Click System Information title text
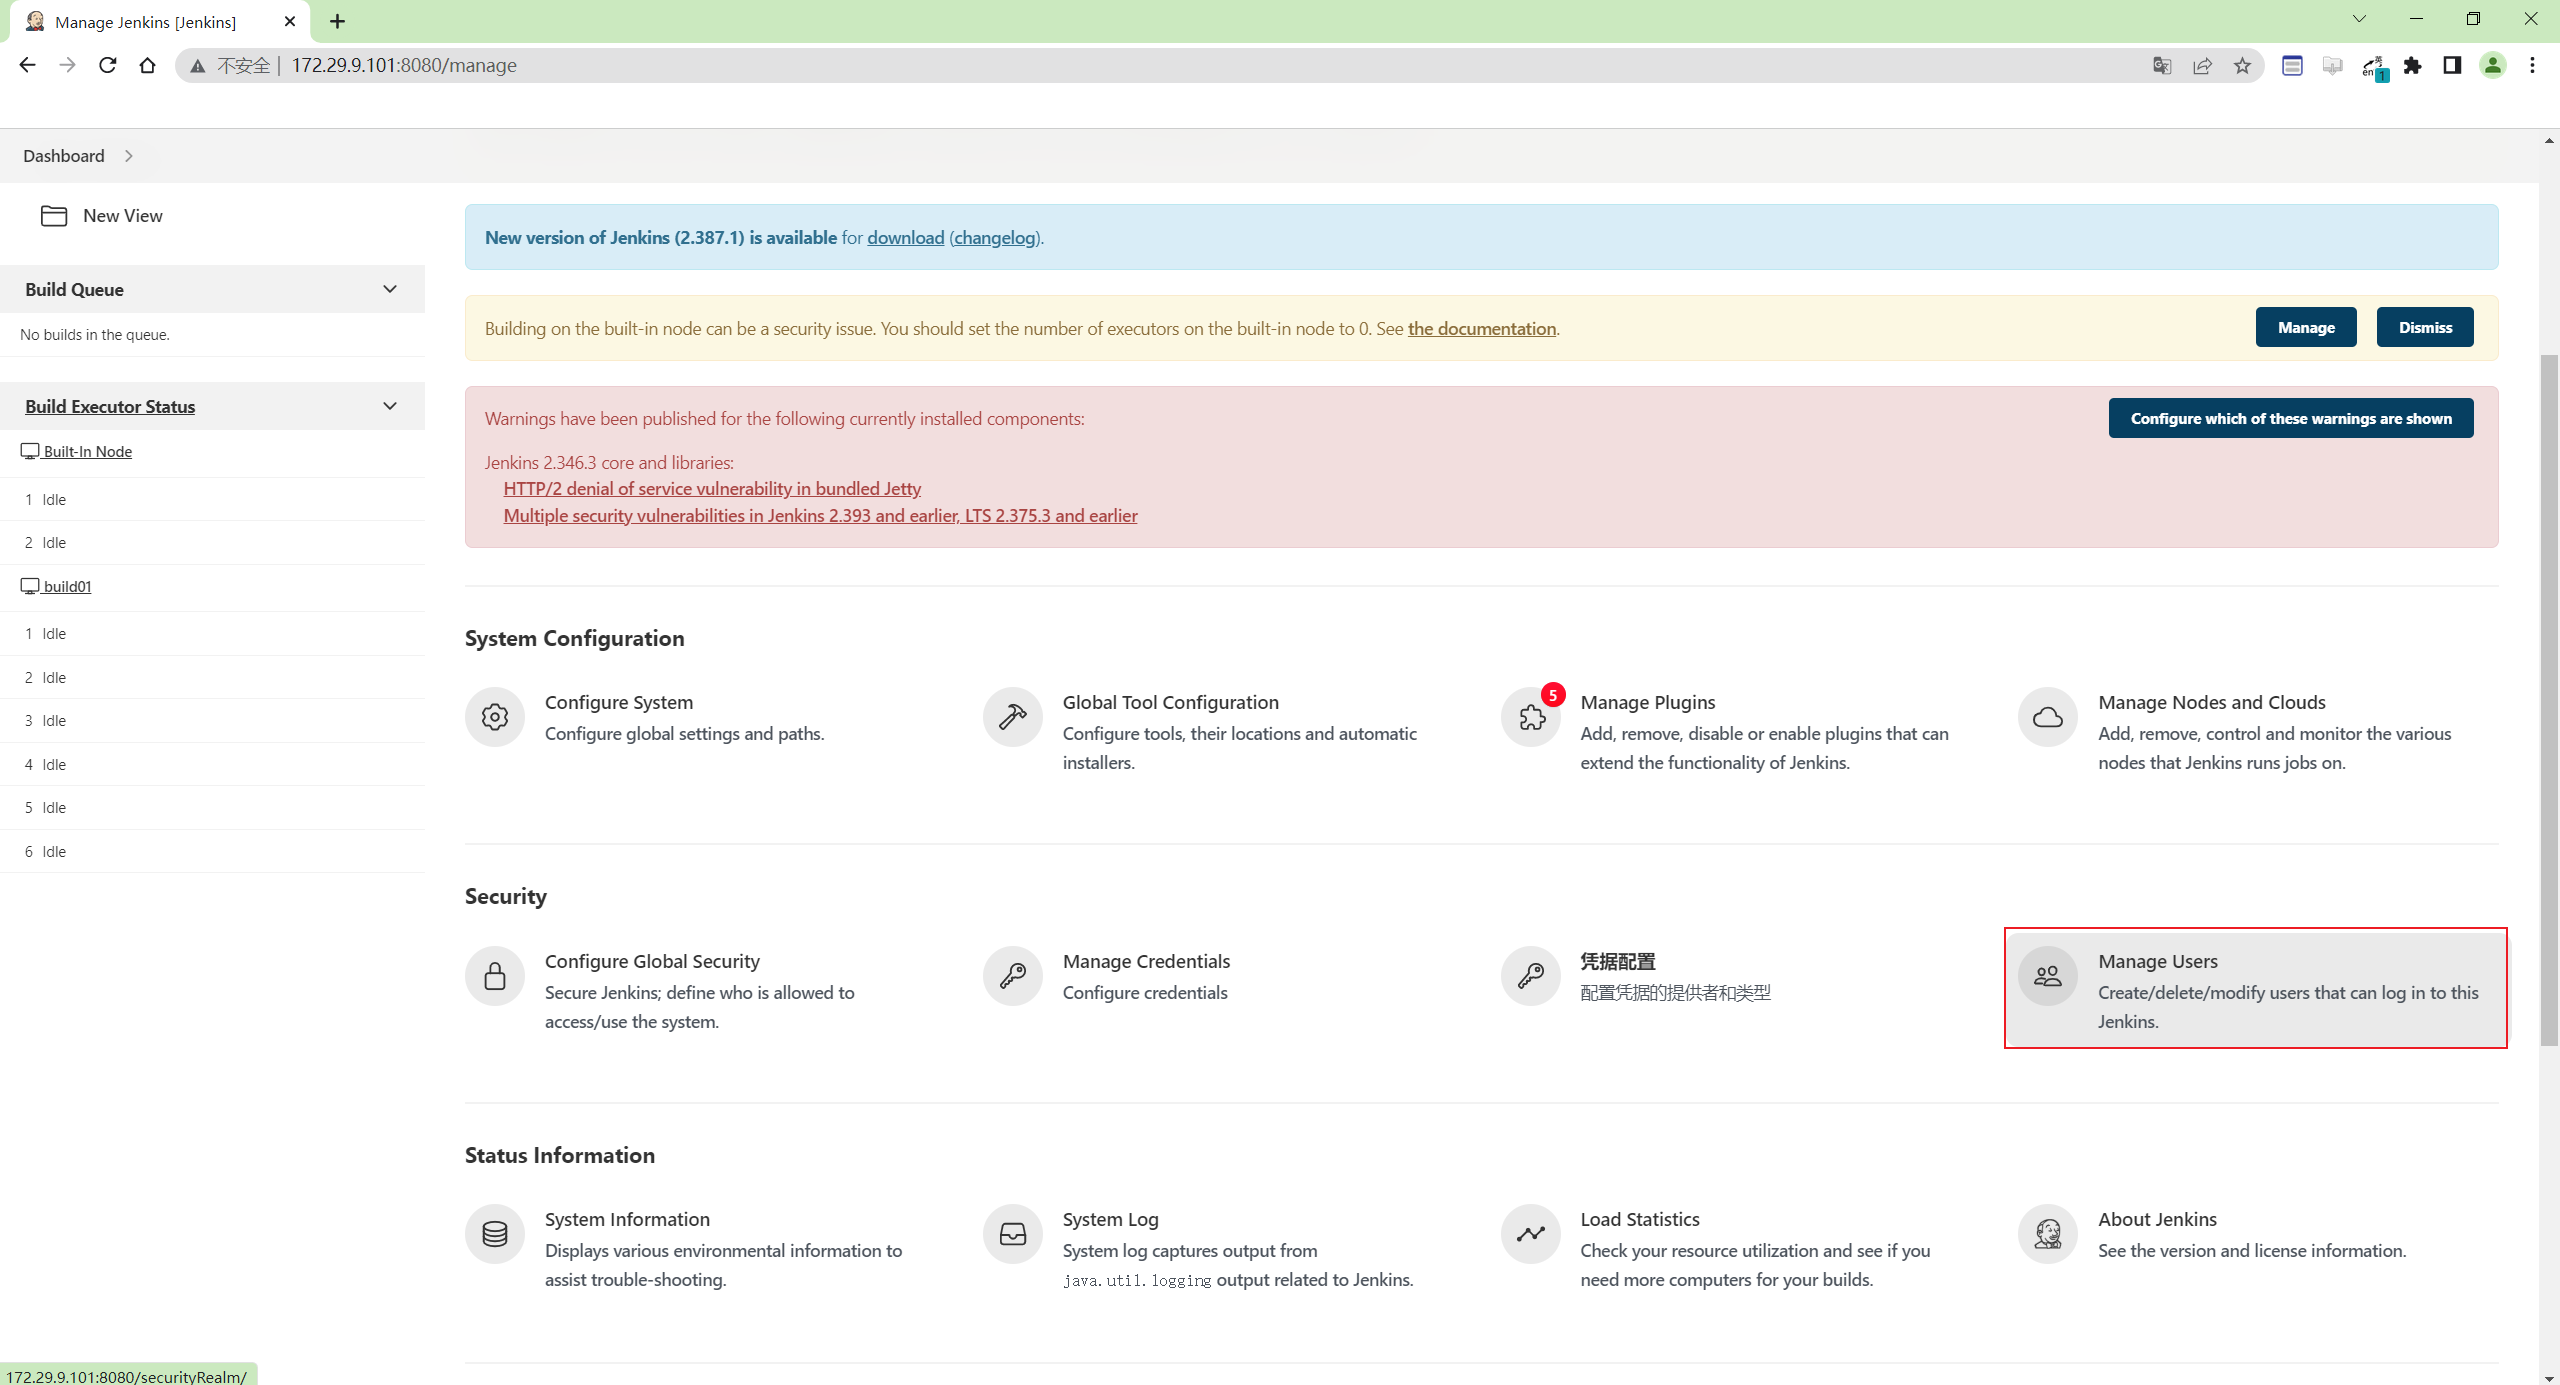Viewport: 2560px width, 1385px height. click(627, 1220)
